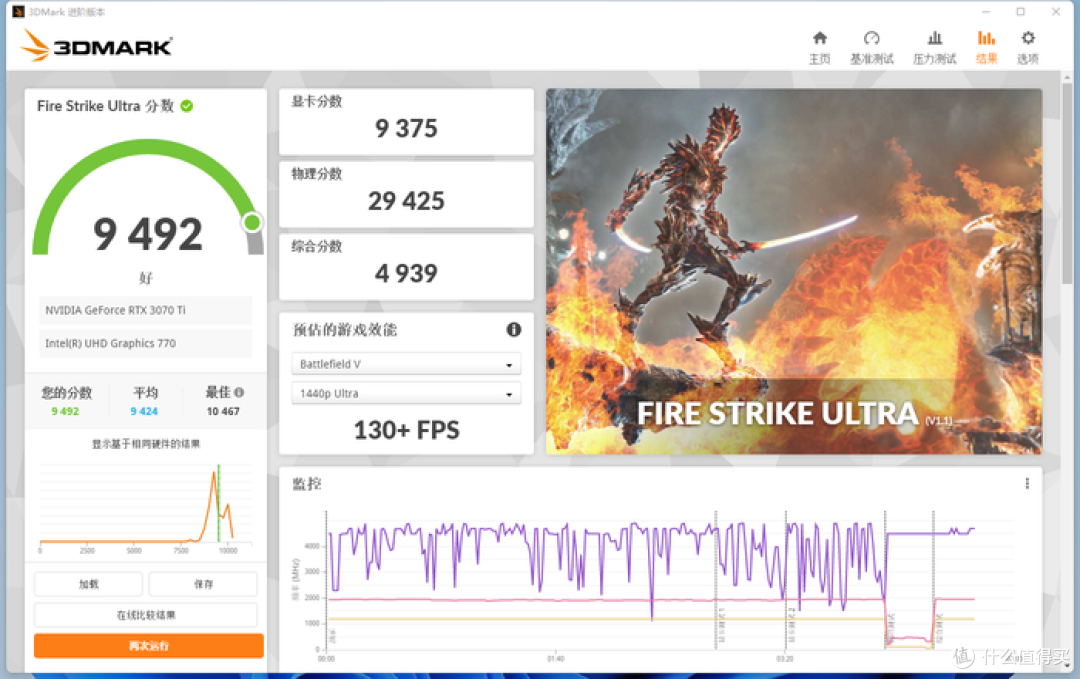
Task: Click the green knob on score gauge
Action: (x=252, y=222)
